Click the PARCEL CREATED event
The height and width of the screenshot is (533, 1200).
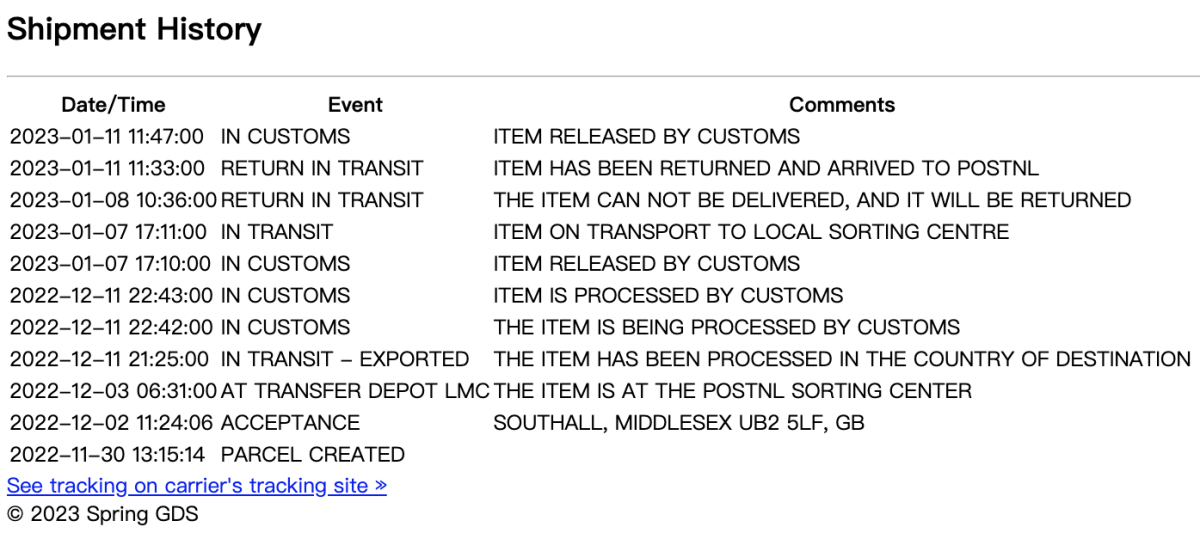313,455
